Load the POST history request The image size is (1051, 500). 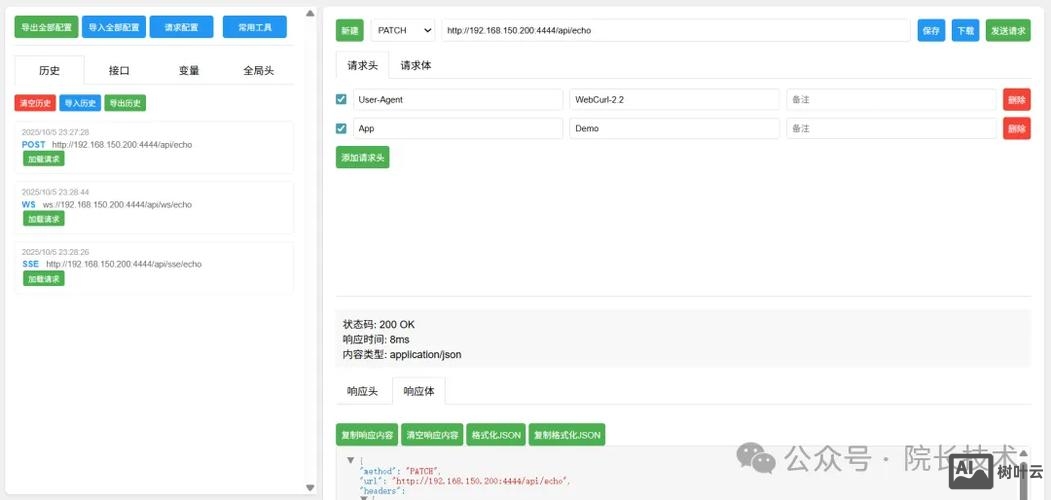tap(43, 159)
